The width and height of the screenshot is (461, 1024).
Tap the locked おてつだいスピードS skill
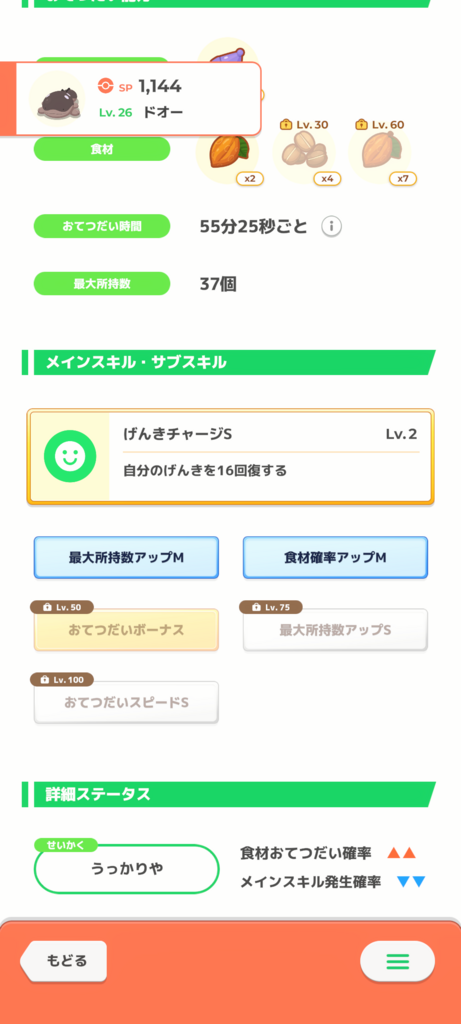coord(126,702)
